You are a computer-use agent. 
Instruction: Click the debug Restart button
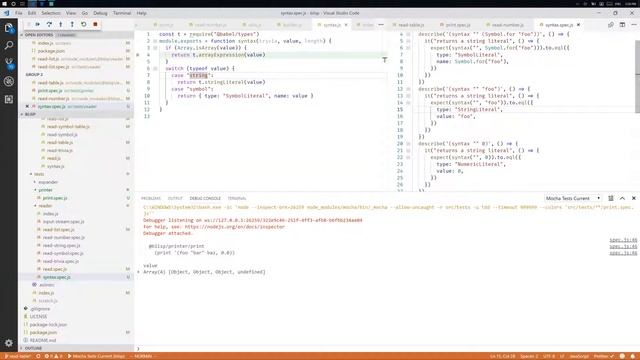click(x=84, y=24)
